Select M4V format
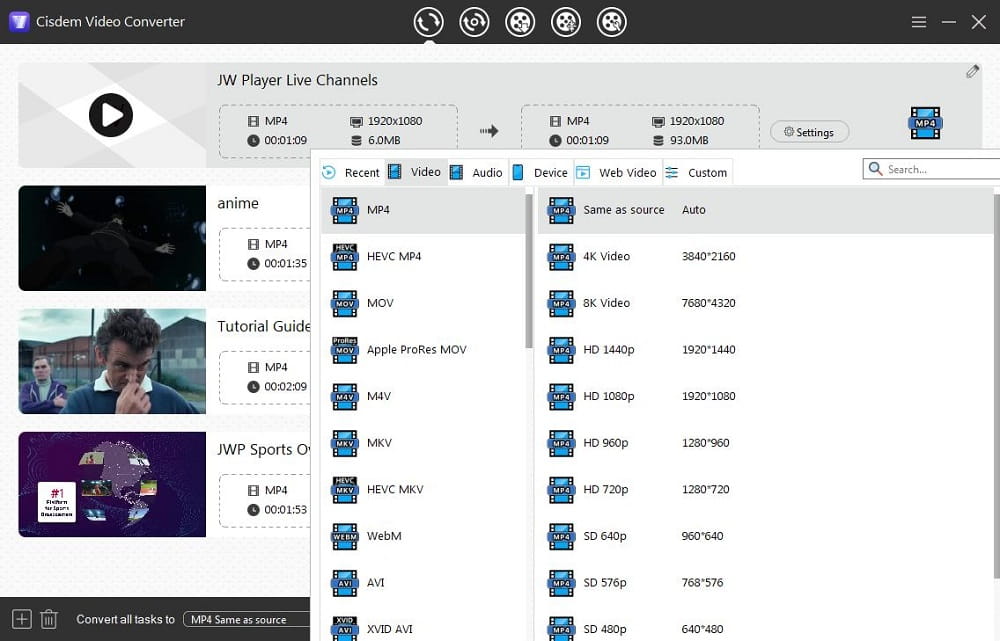This screenshot has width=1000, height=641. pyautogui.click(x=423, y=396)
